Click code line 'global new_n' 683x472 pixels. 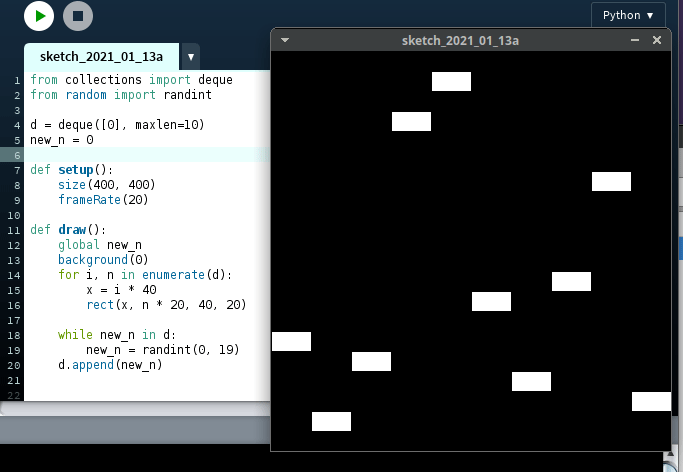click(x=100, y=245)
